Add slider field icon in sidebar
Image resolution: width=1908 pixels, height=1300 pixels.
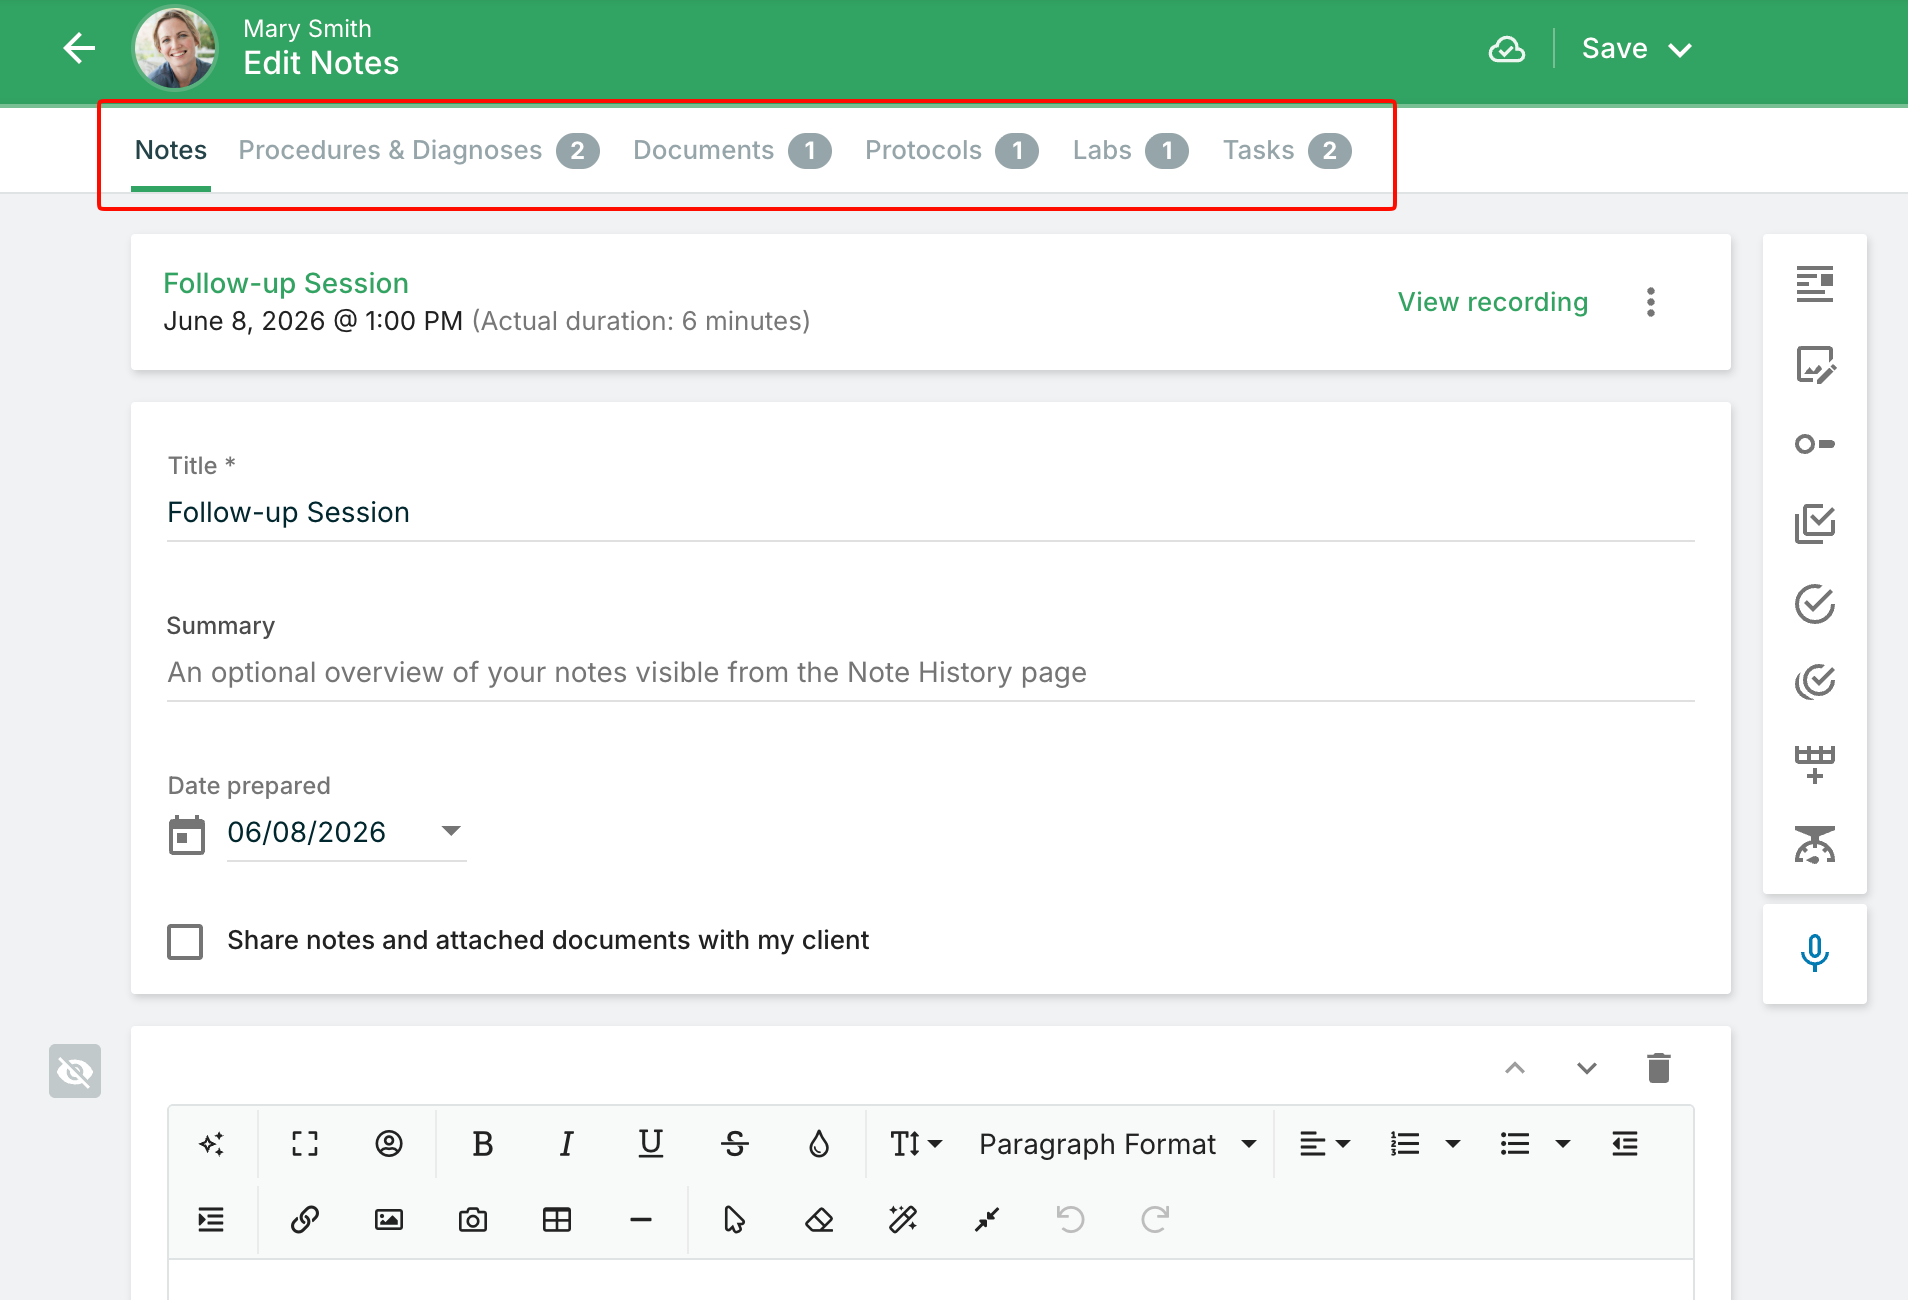coord(1814,444)
